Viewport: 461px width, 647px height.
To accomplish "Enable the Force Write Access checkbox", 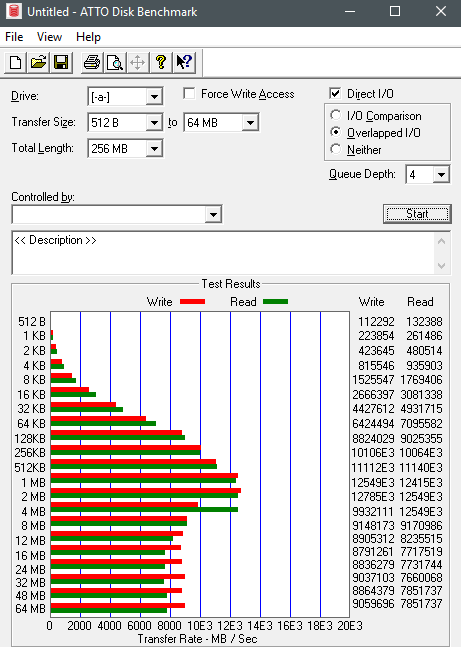I will [x=189, y=94].
